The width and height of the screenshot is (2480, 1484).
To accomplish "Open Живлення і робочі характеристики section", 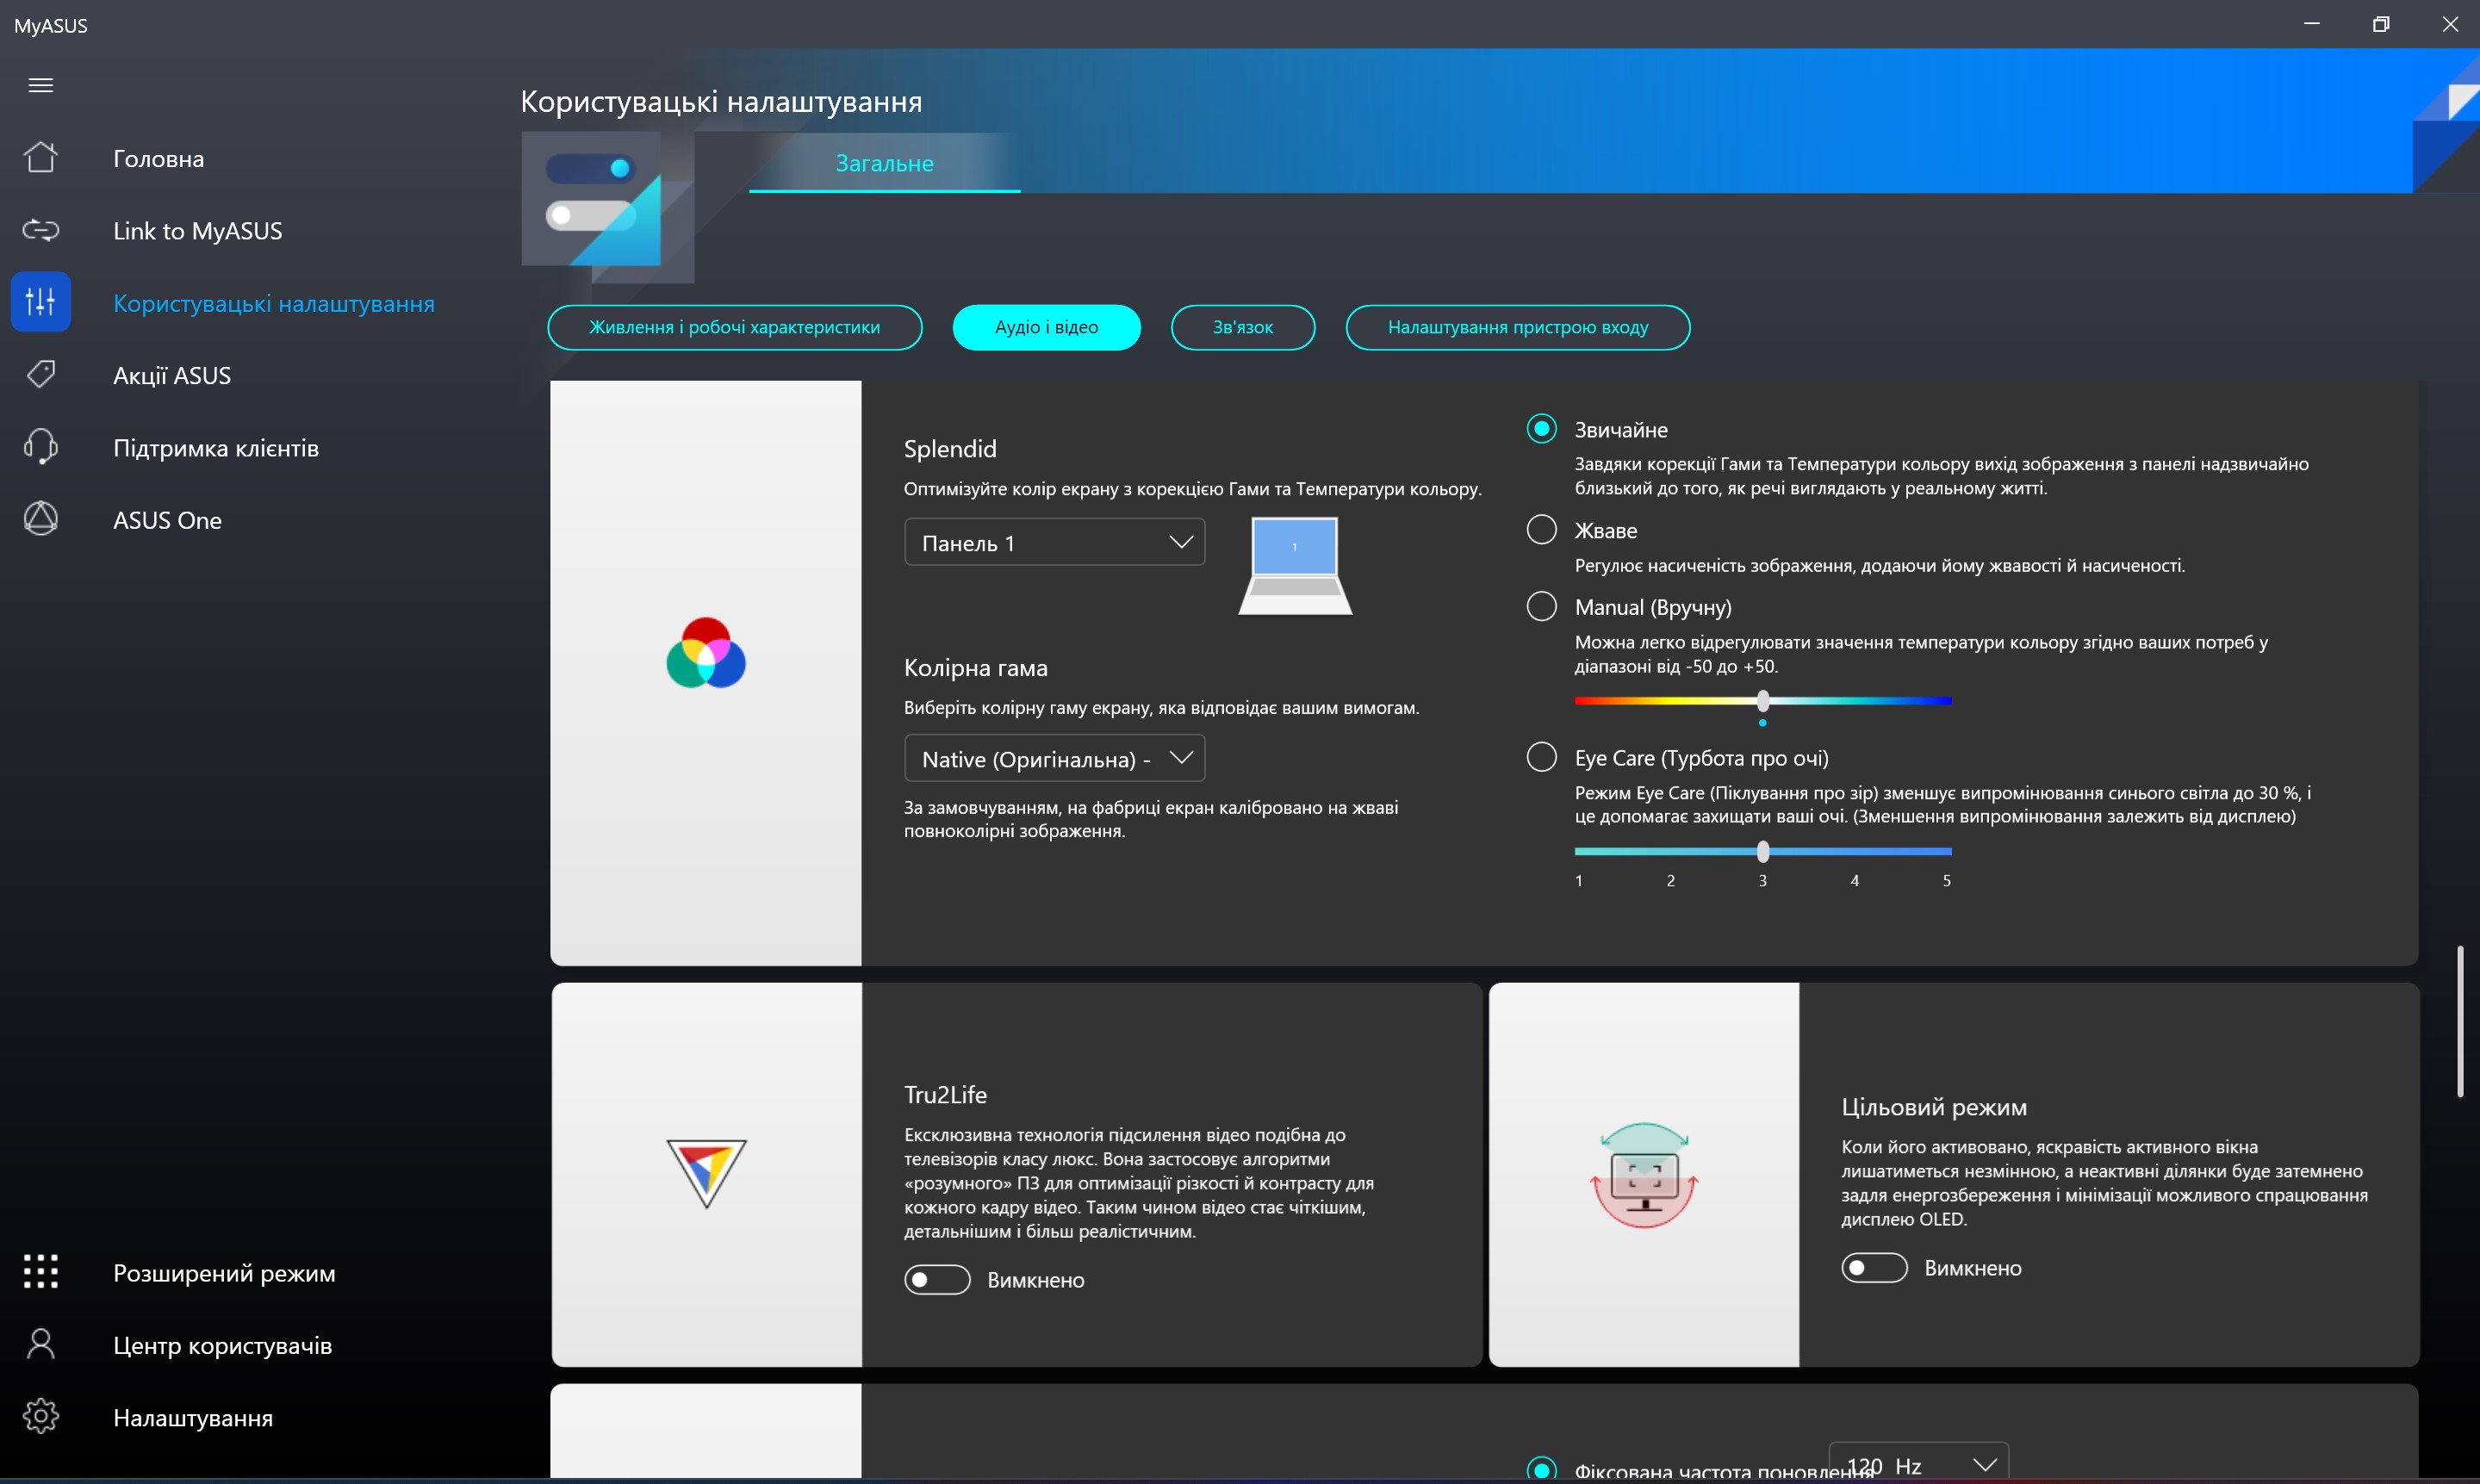I will (x=734, y=327).
